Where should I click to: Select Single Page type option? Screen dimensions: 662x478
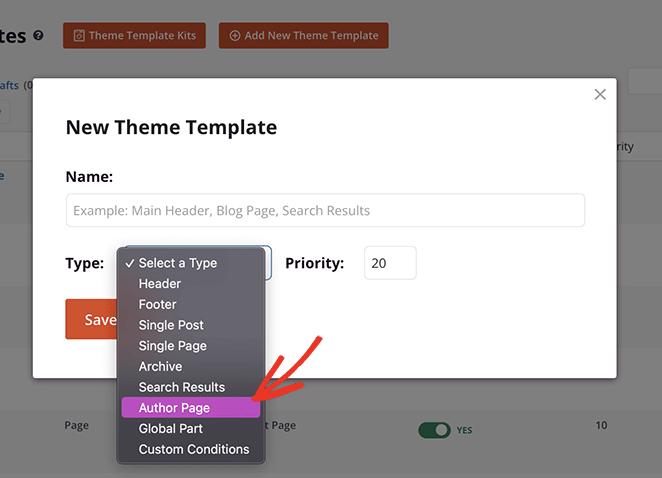pyautogui.click(x=191, y=346)
